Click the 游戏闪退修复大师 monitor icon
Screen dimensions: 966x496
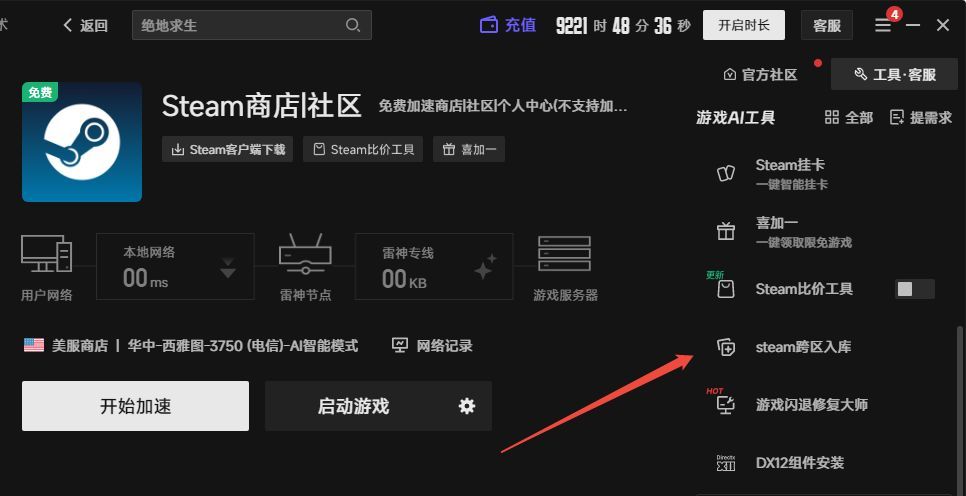pos(726,405)
